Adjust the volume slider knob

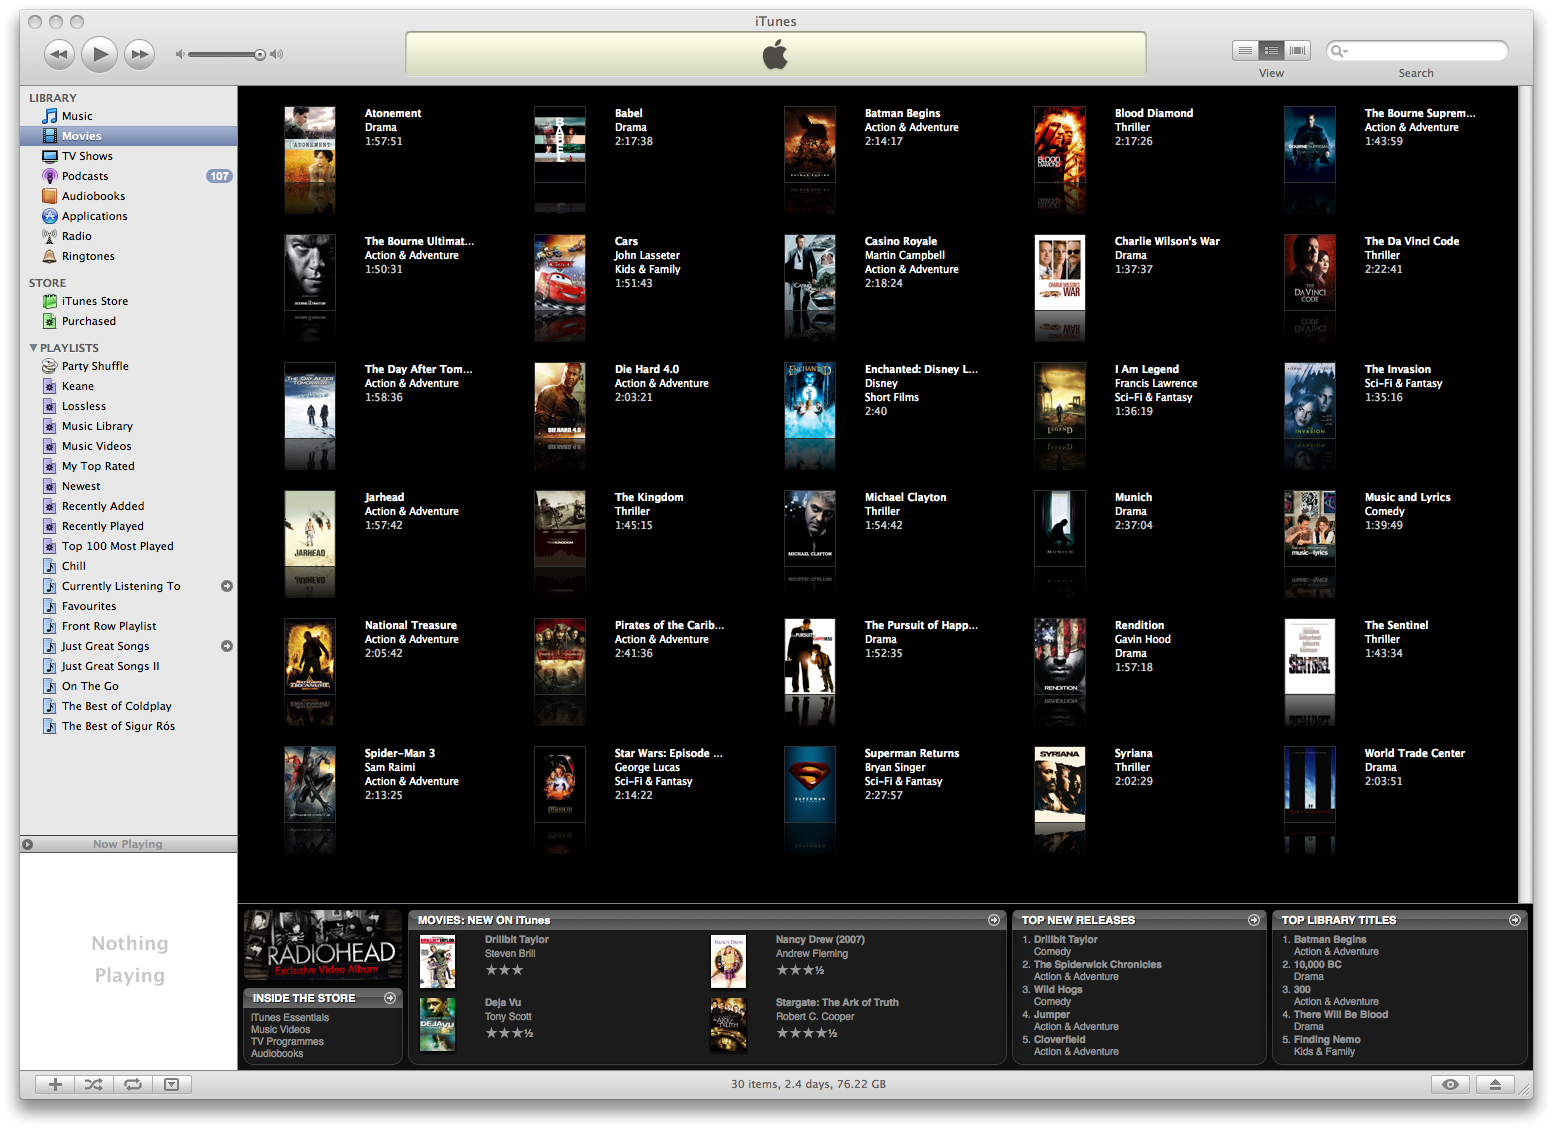(x=260, y=55)
